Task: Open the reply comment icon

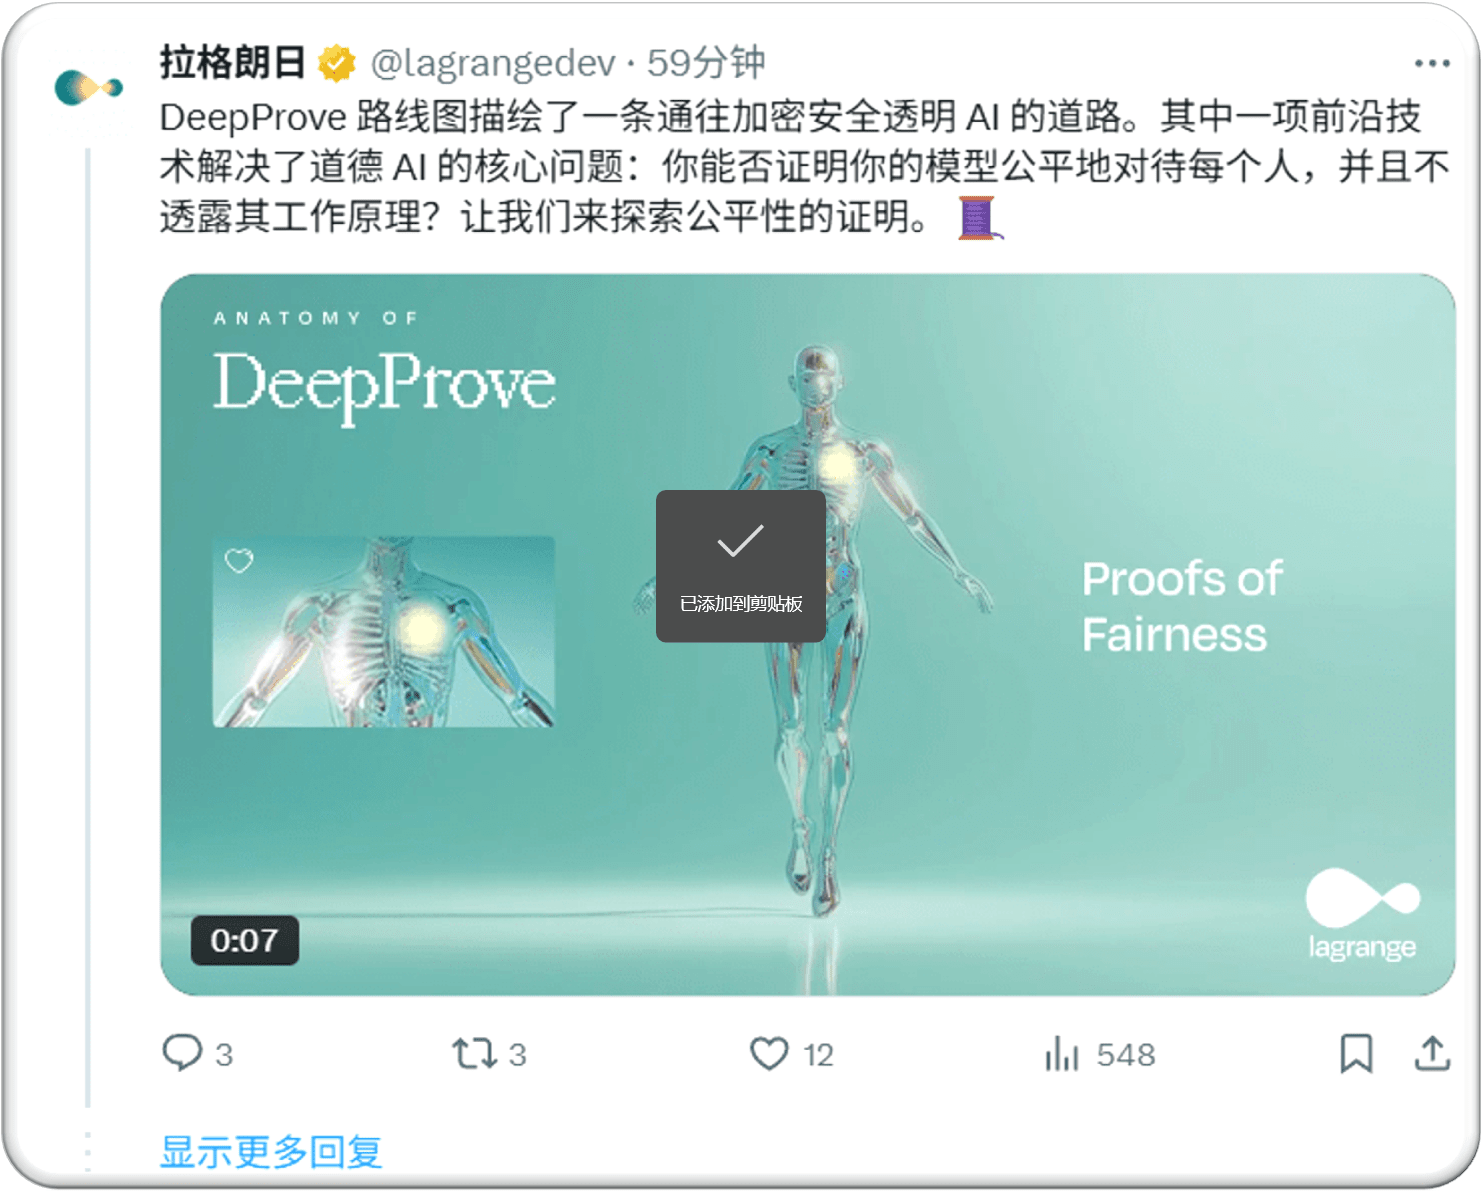Action: [182, 1053]
